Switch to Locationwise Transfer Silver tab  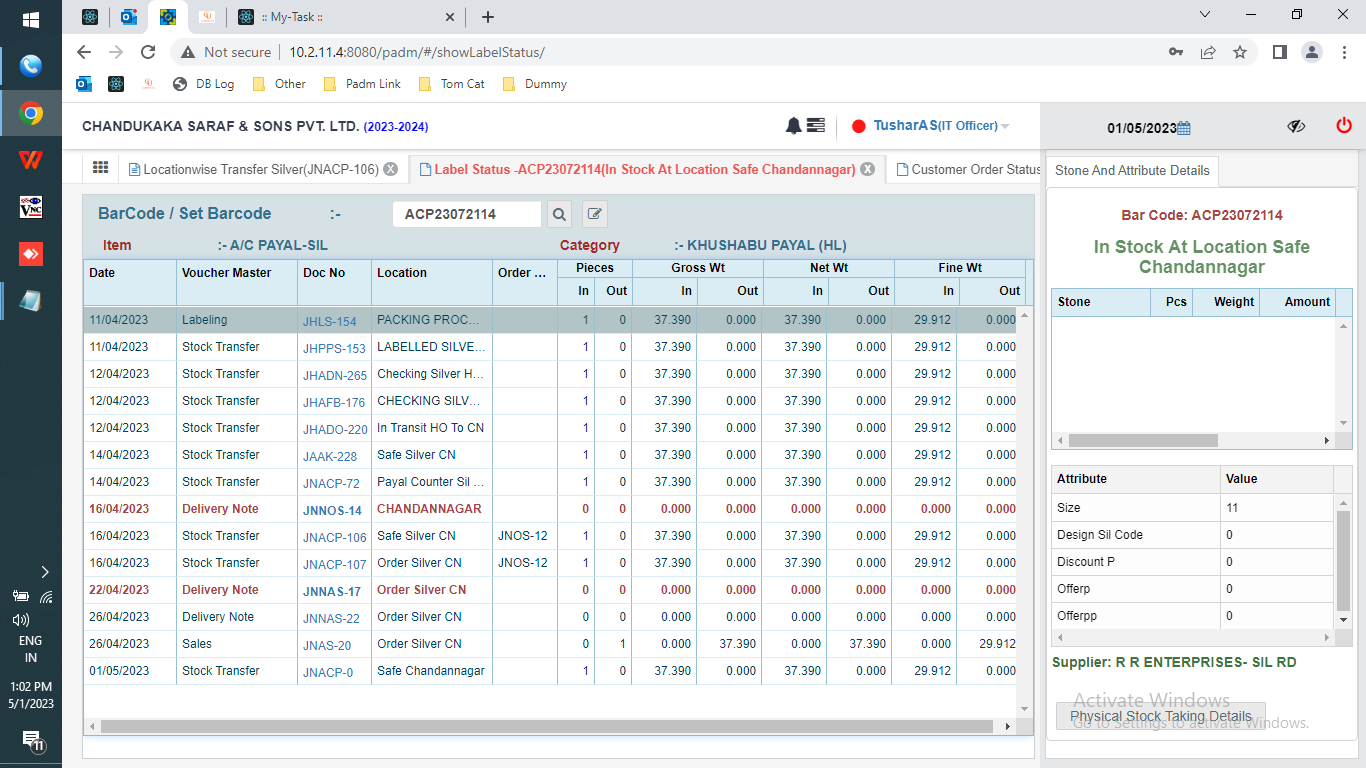(261, 170)
